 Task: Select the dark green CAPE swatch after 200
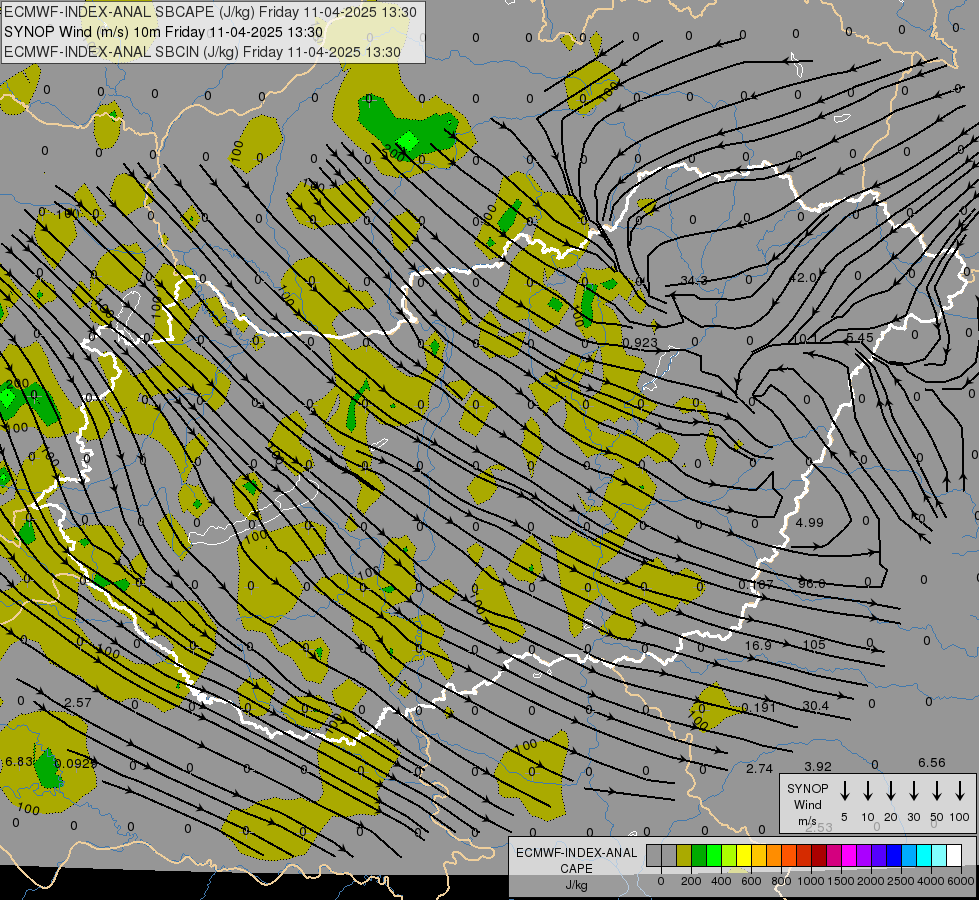point(699,855)
